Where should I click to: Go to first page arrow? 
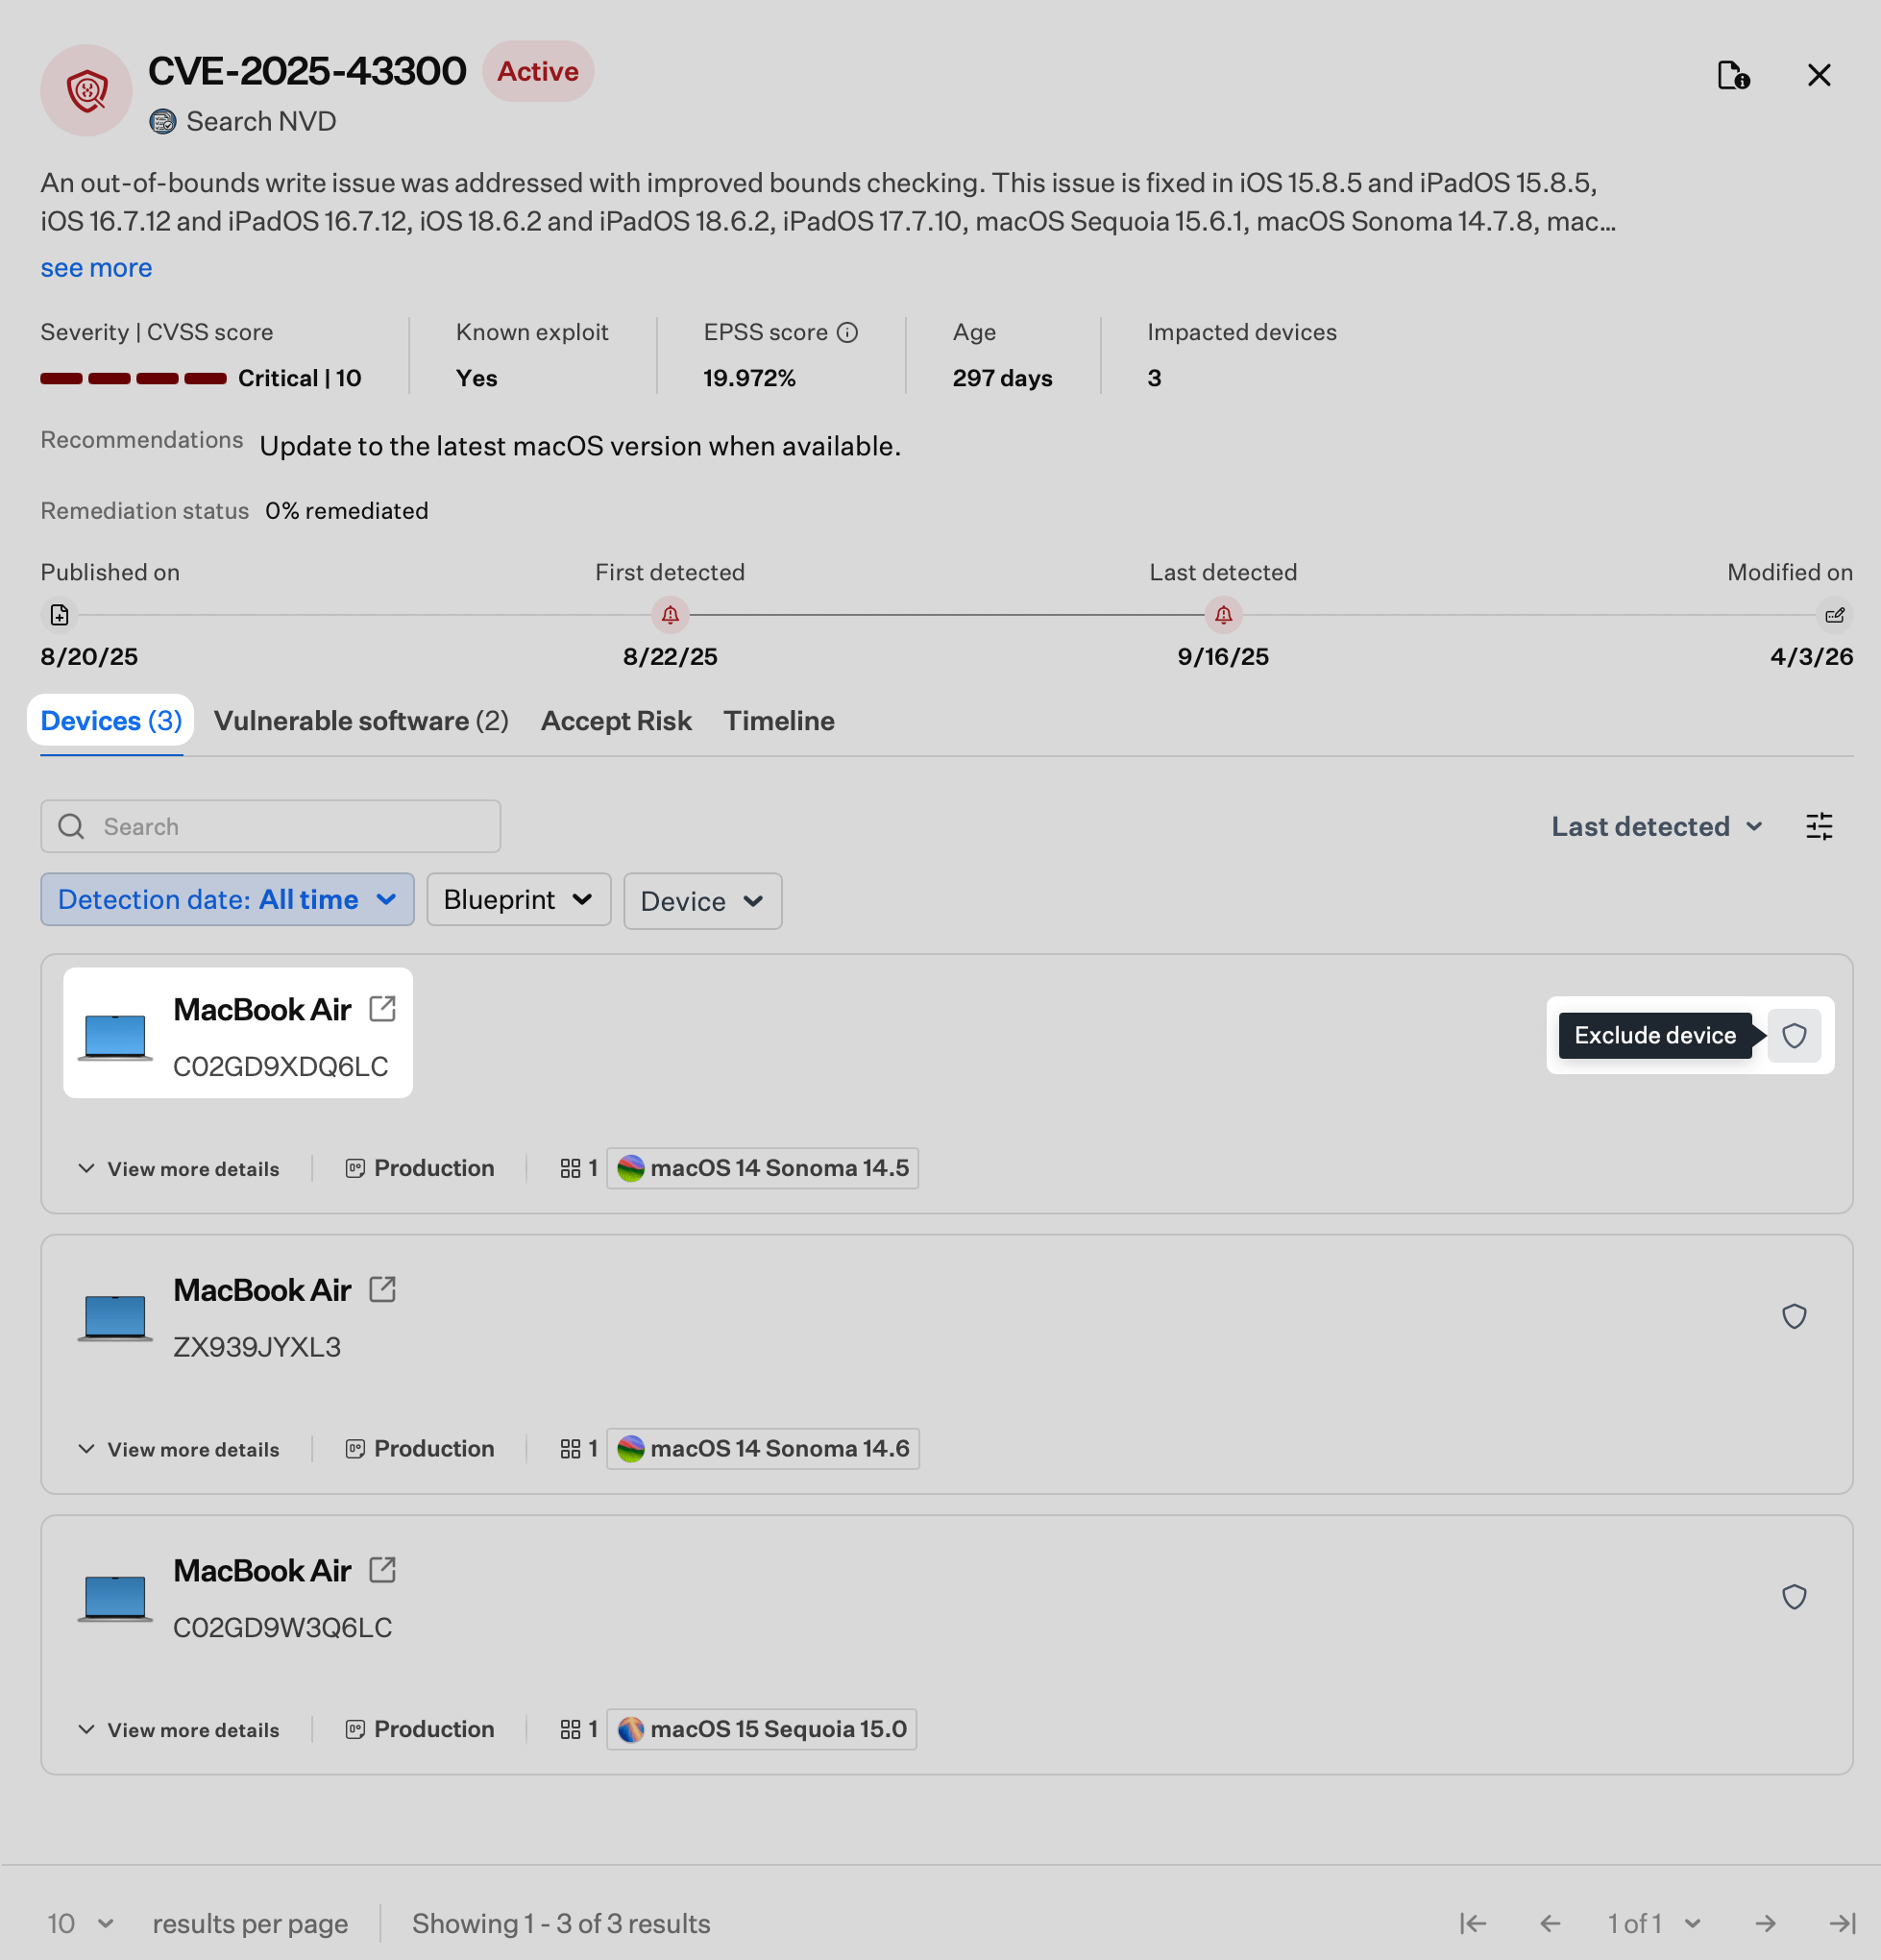coord(1473,1923)
